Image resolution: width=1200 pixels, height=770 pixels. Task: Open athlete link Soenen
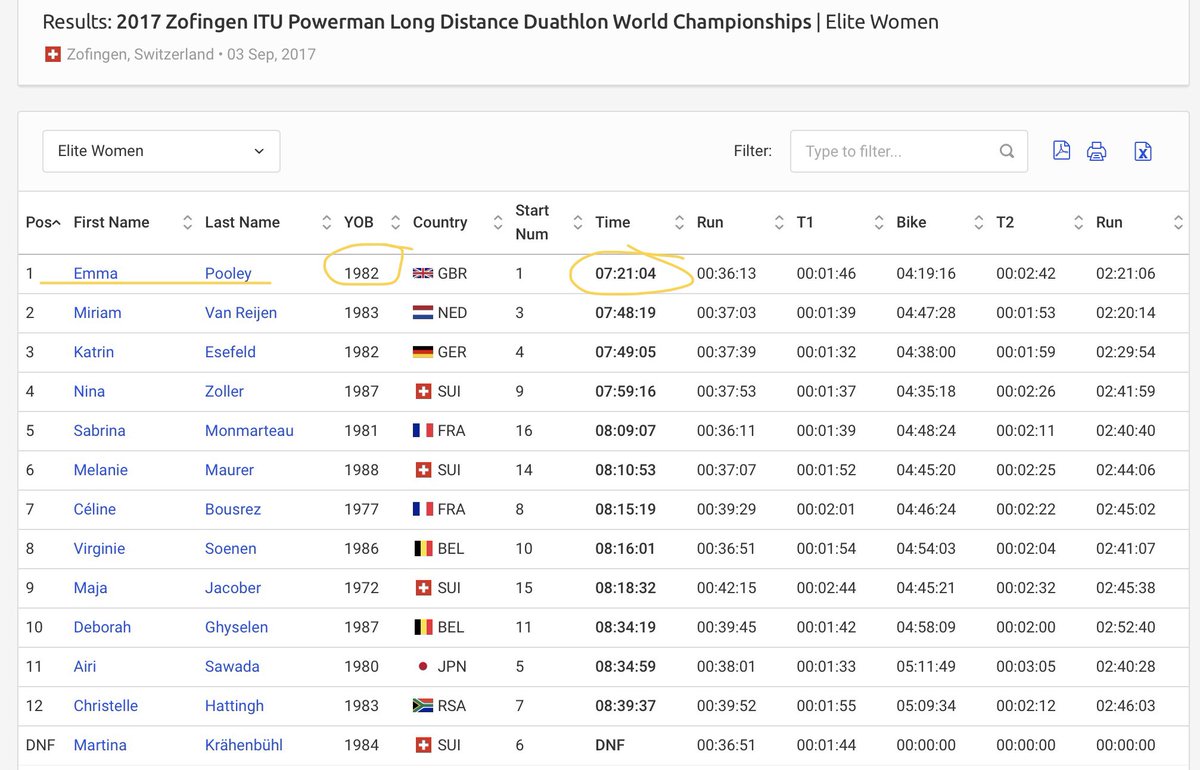(x=230, y=548)
